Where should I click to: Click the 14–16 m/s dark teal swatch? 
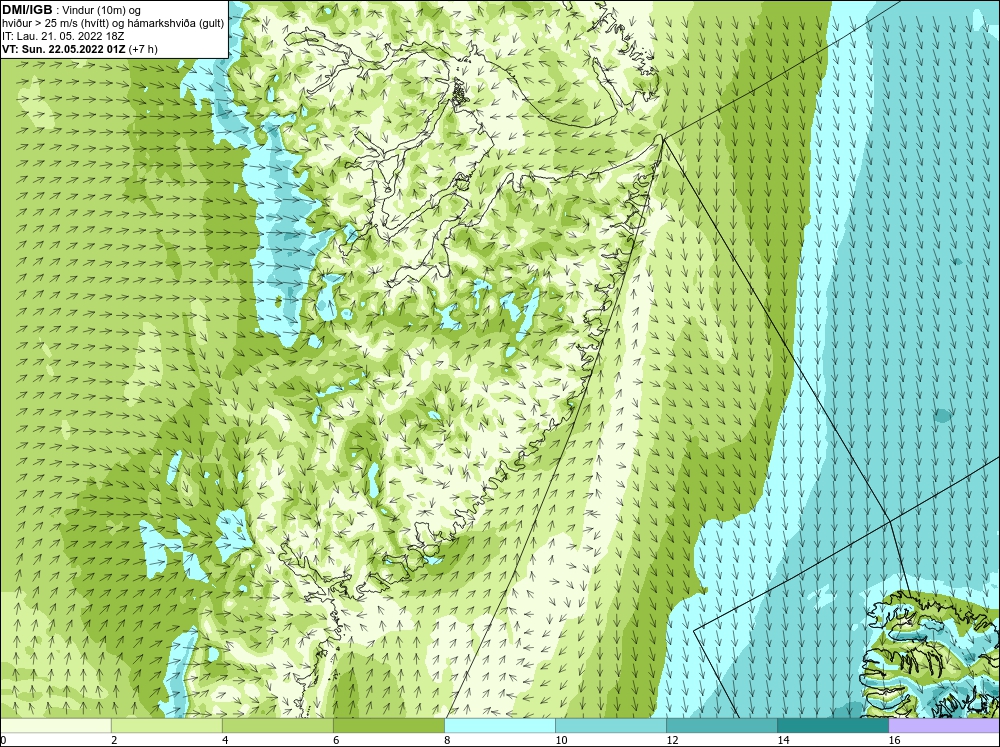coord(833,725)
